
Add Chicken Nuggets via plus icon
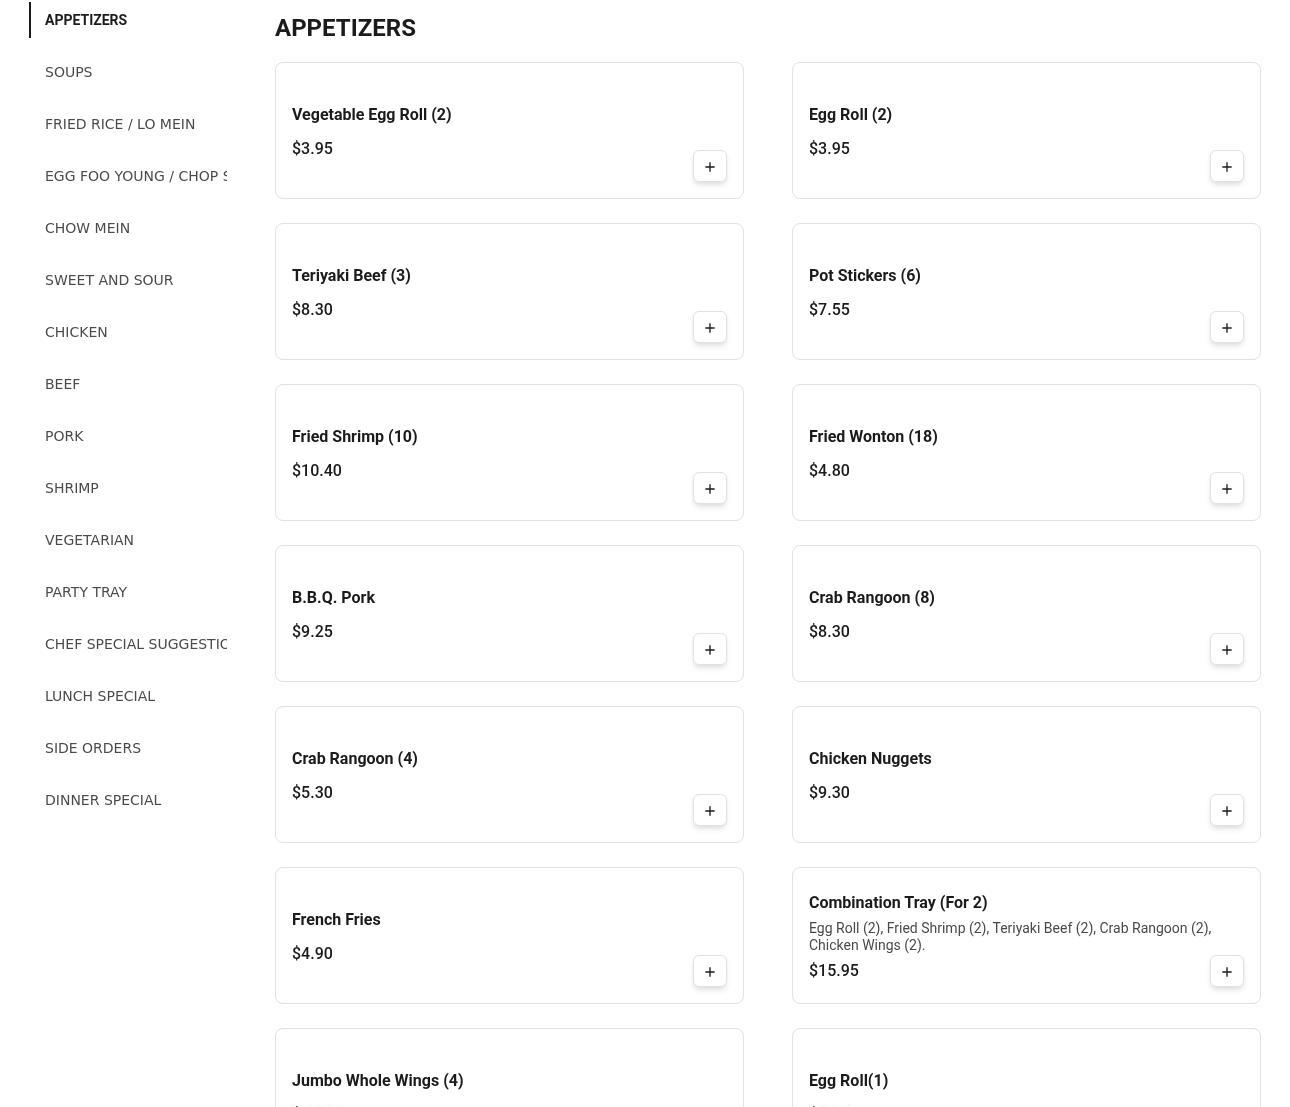pos(1227,811)
